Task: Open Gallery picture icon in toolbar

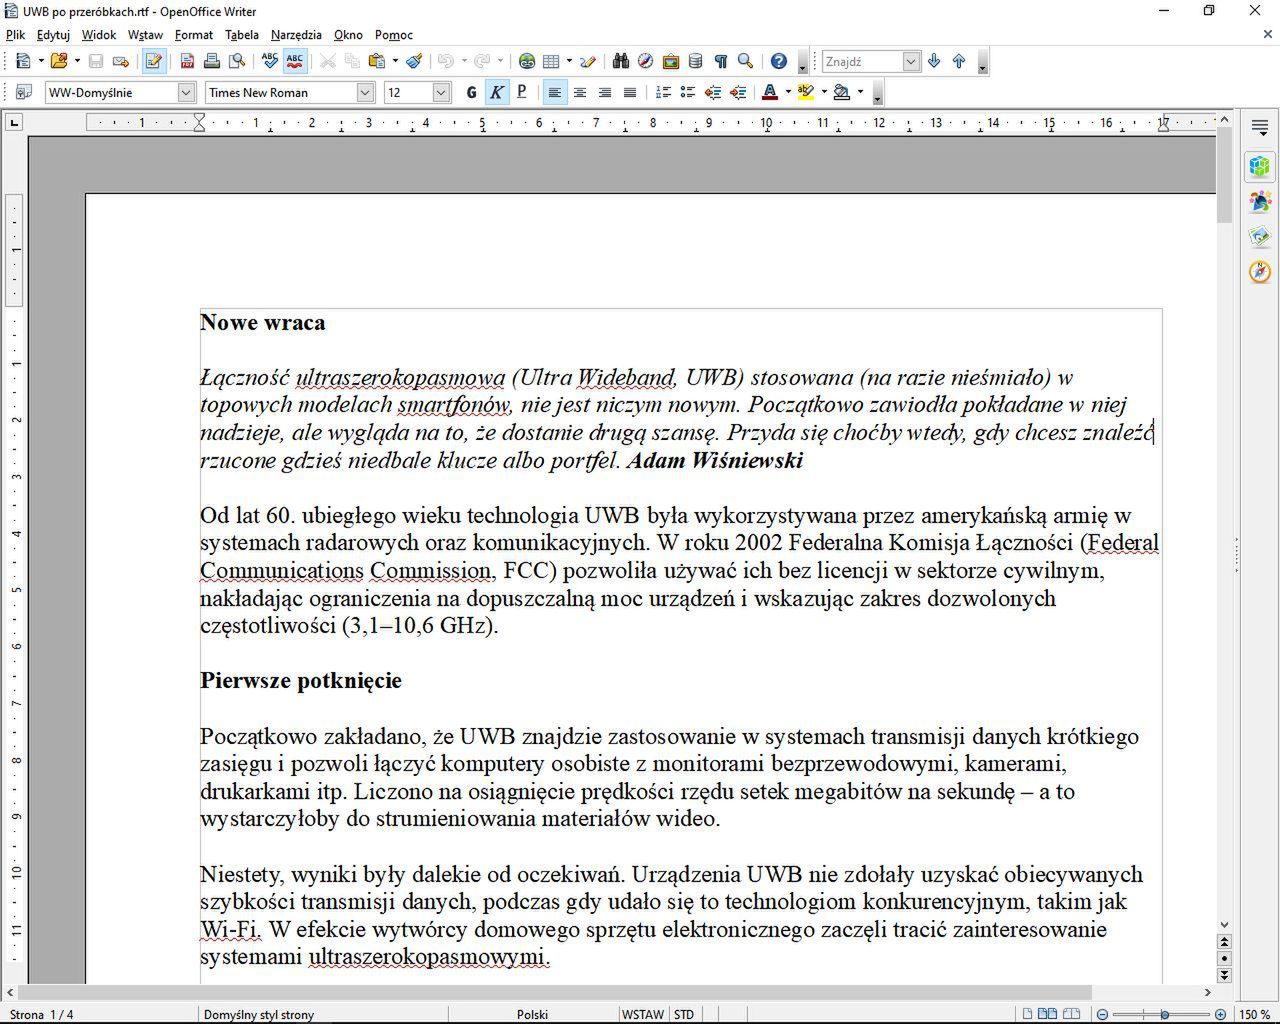Action: pos(671,61)
